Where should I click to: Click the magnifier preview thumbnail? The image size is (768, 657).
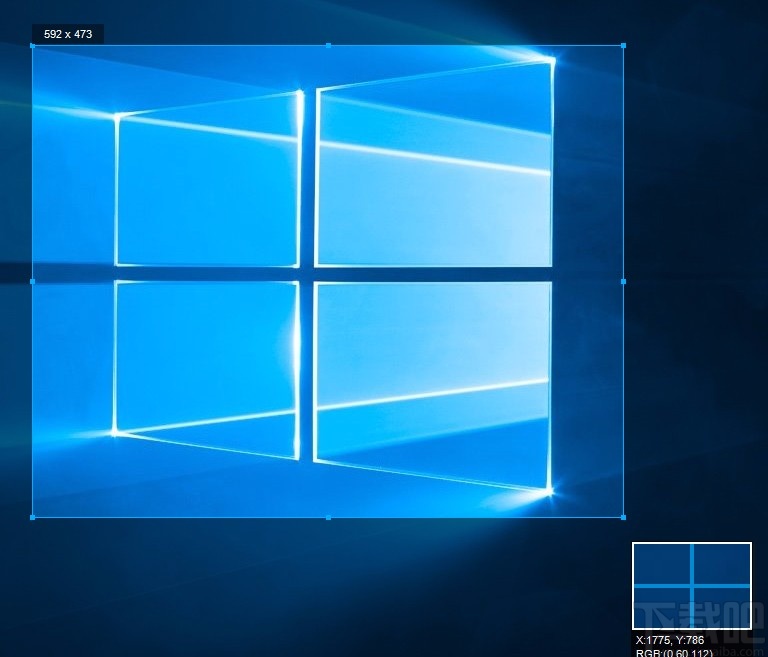click(x=692, y=586)
